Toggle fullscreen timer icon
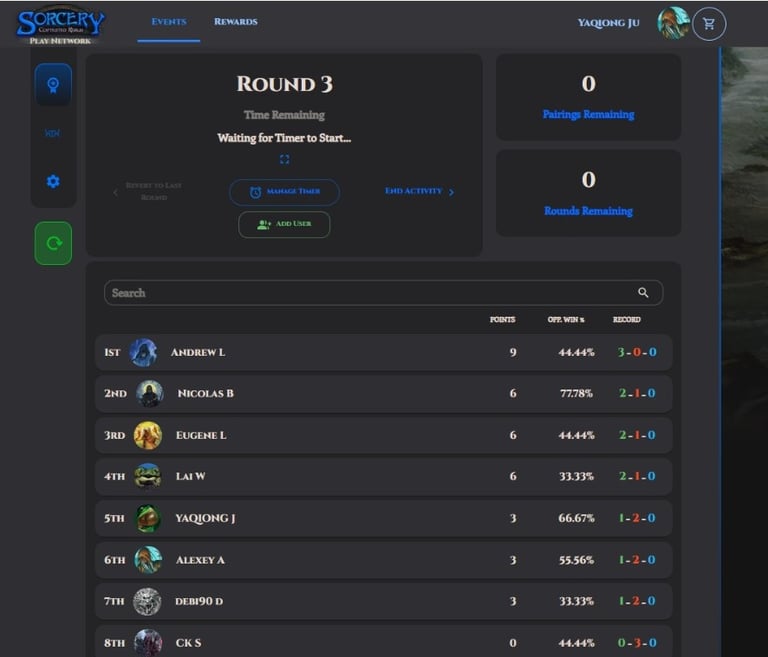The image size is (768, 657). [285, 159]
